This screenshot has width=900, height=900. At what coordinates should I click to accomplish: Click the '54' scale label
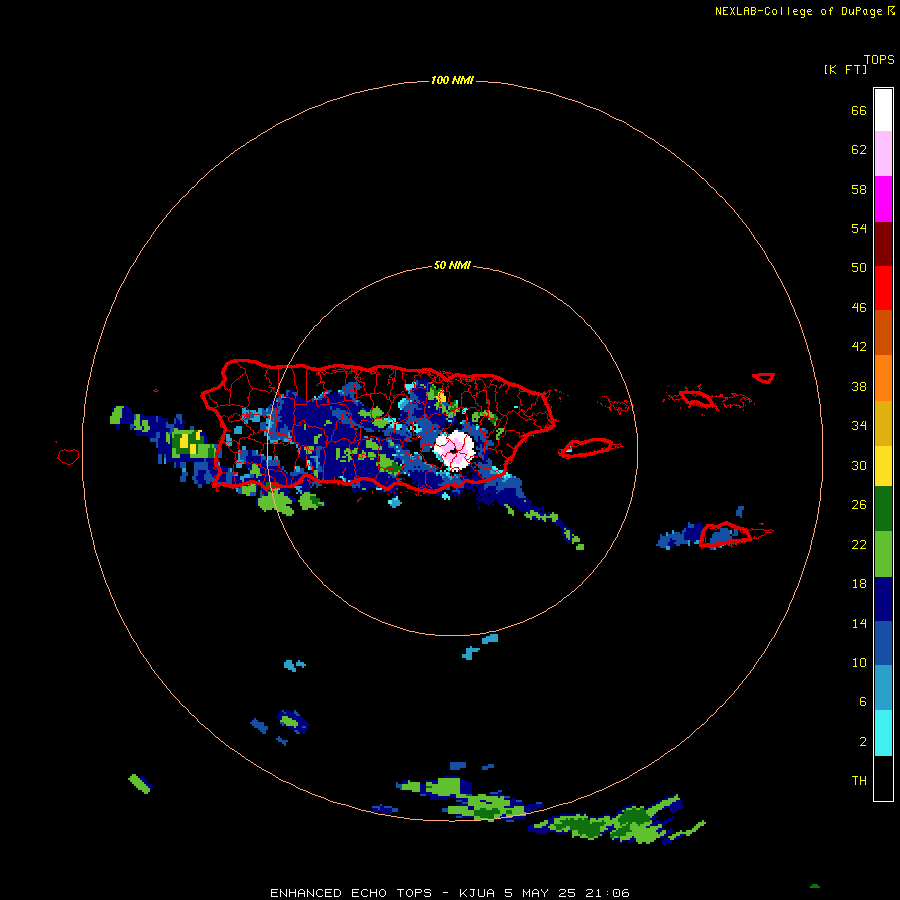click(x=859, y=228)
